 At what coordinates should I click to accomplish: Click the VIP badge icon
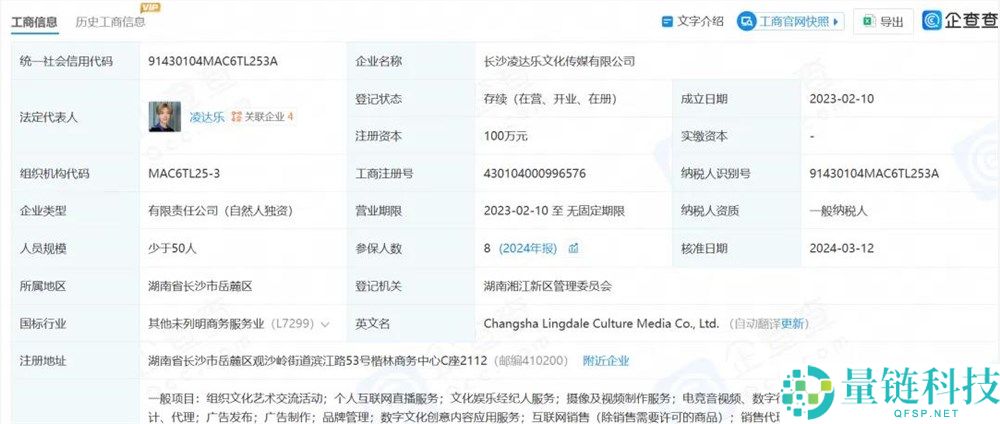pos(150,8)
